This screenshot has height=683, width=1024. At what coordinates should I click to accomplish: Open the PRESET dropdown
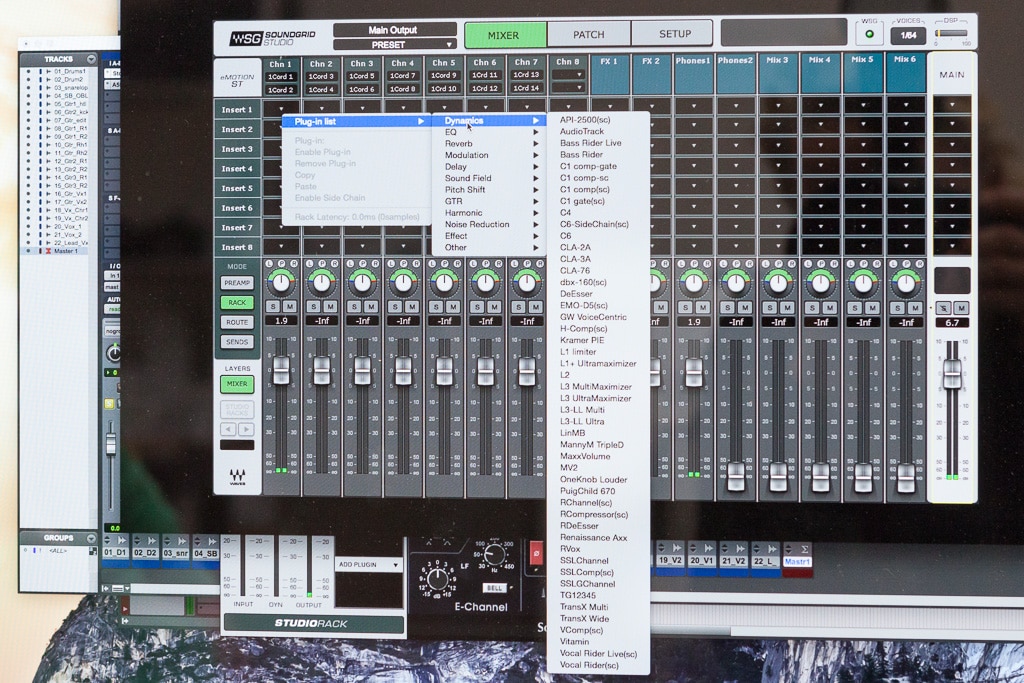point(395,45)
